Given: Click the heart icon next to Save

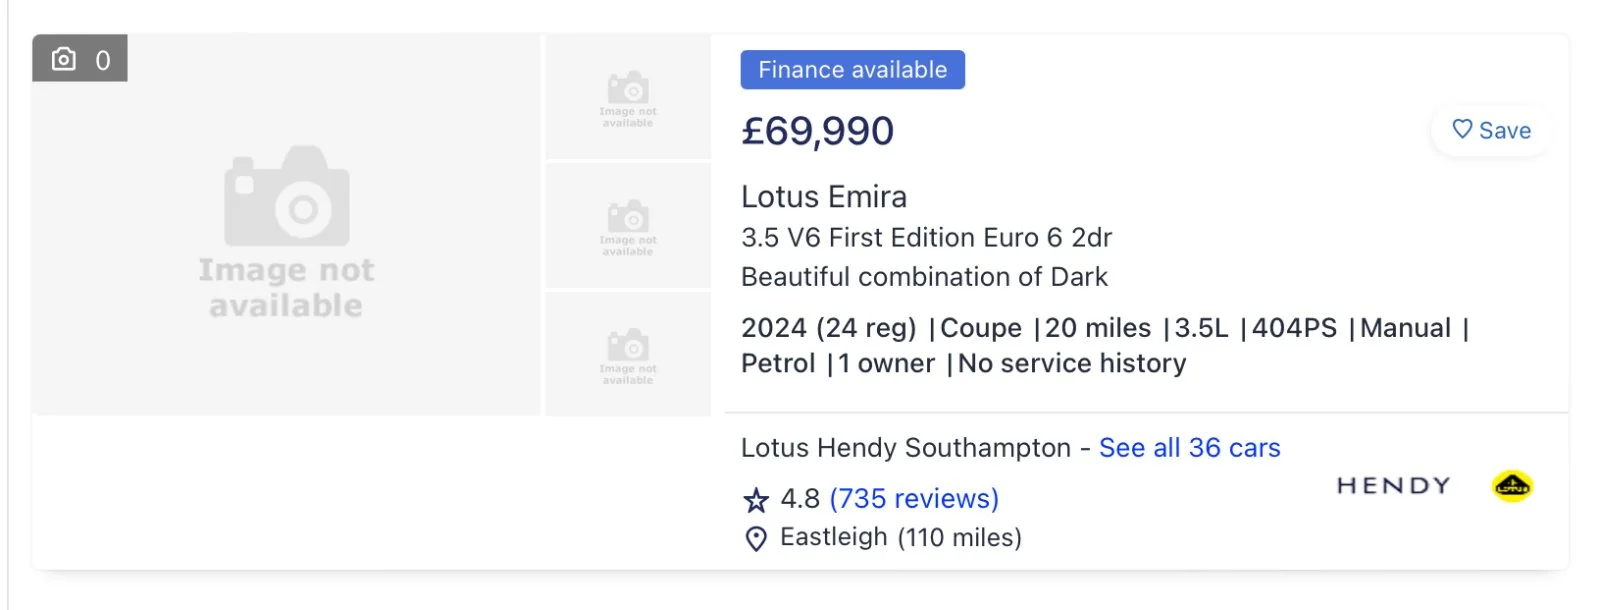Looking at the screenshot, I should [1462, 129].
